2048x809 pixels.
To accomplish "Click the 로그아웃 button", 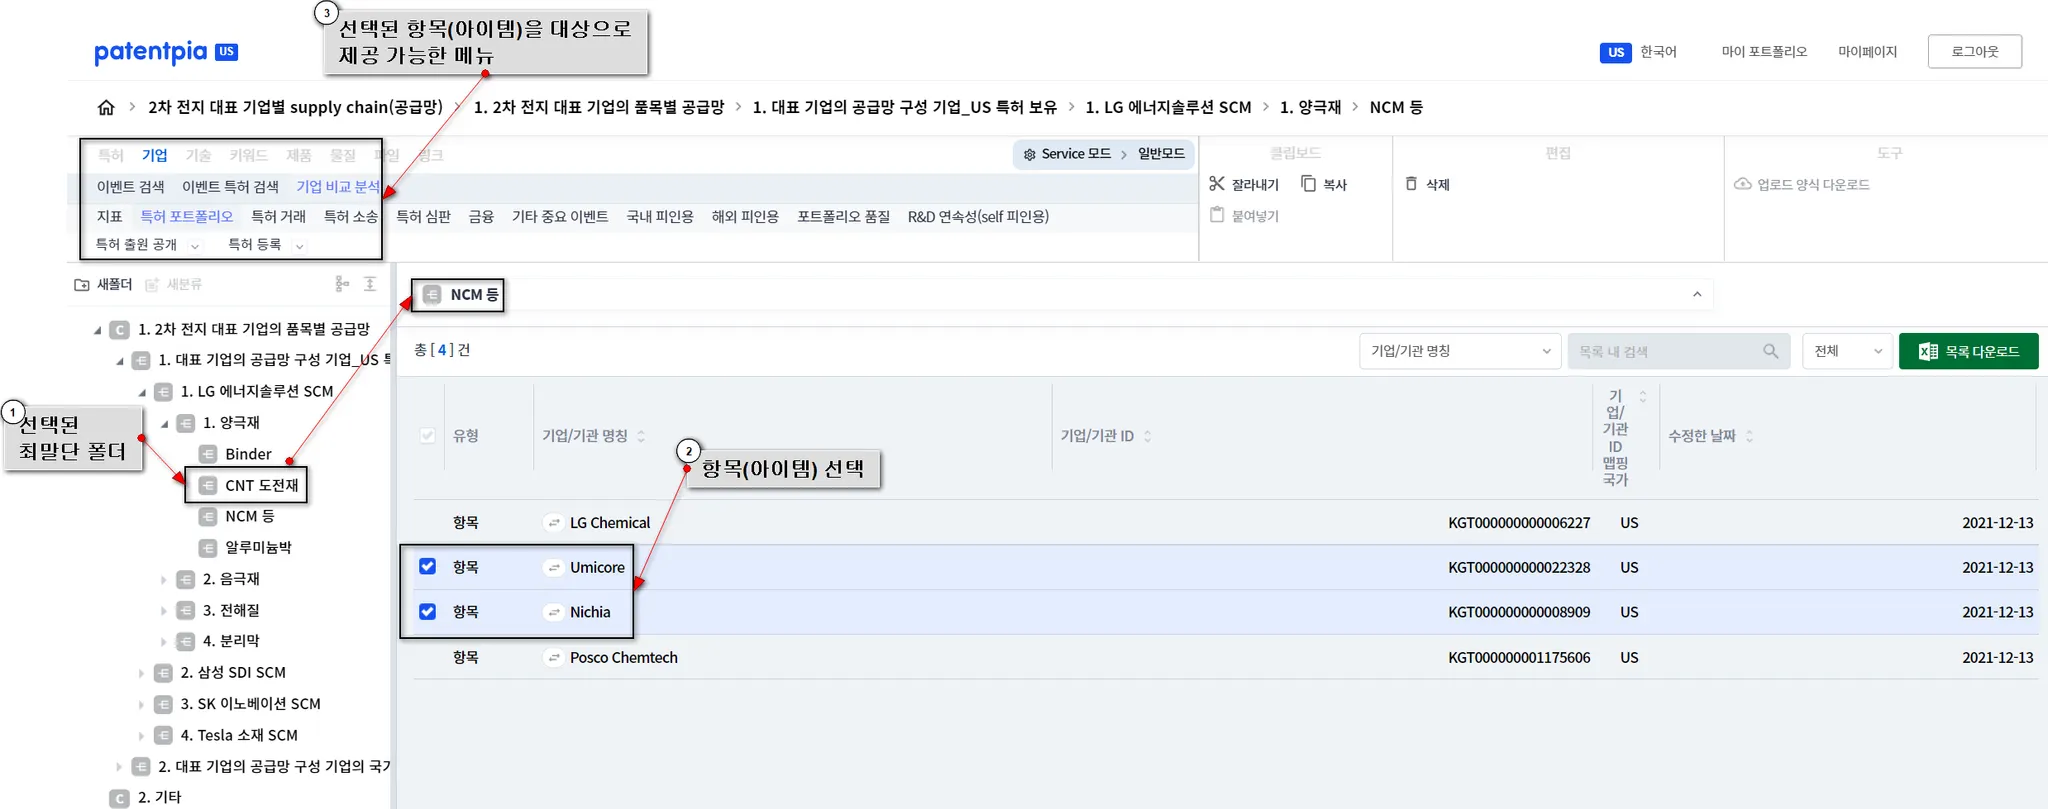I will coord(1974,51).
